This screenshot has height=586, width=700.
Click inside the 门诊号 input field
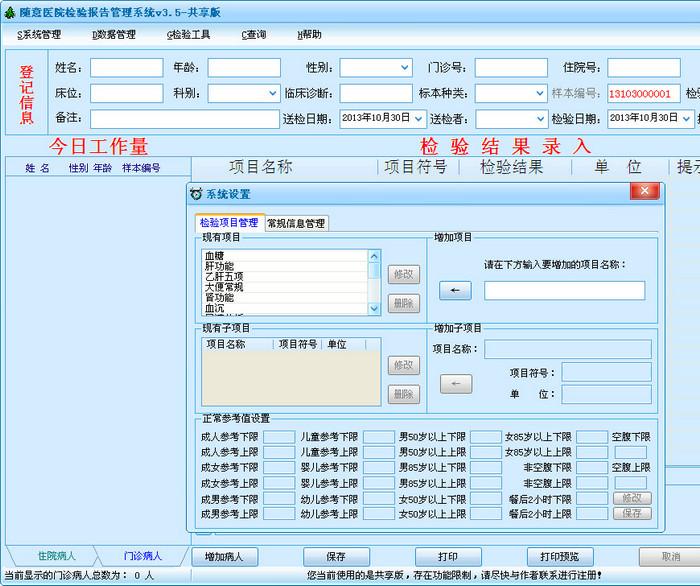(511, 68)
